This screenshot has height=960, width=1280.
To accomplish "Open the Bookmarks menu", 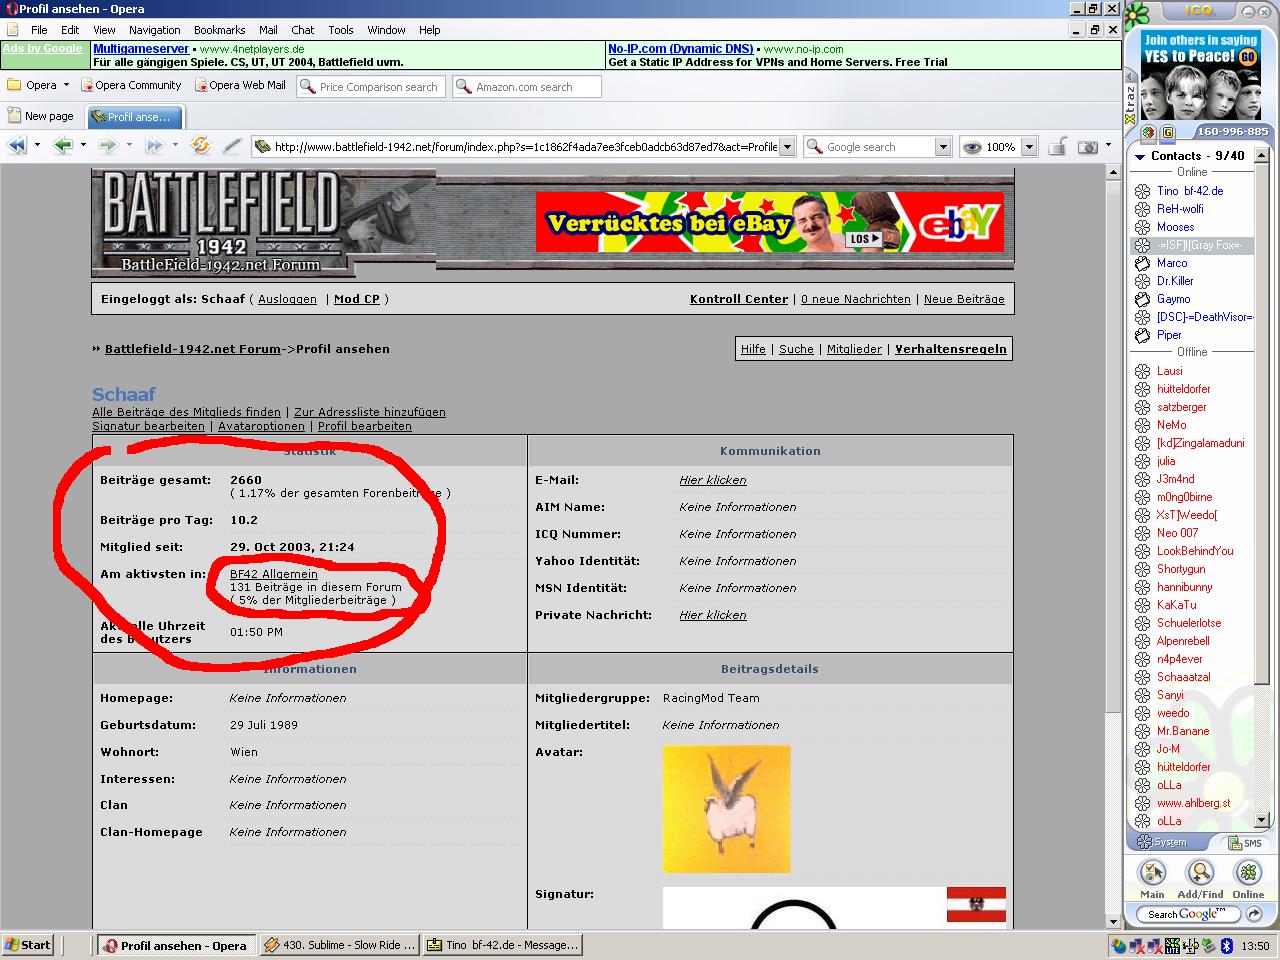I will pos(219,30).
